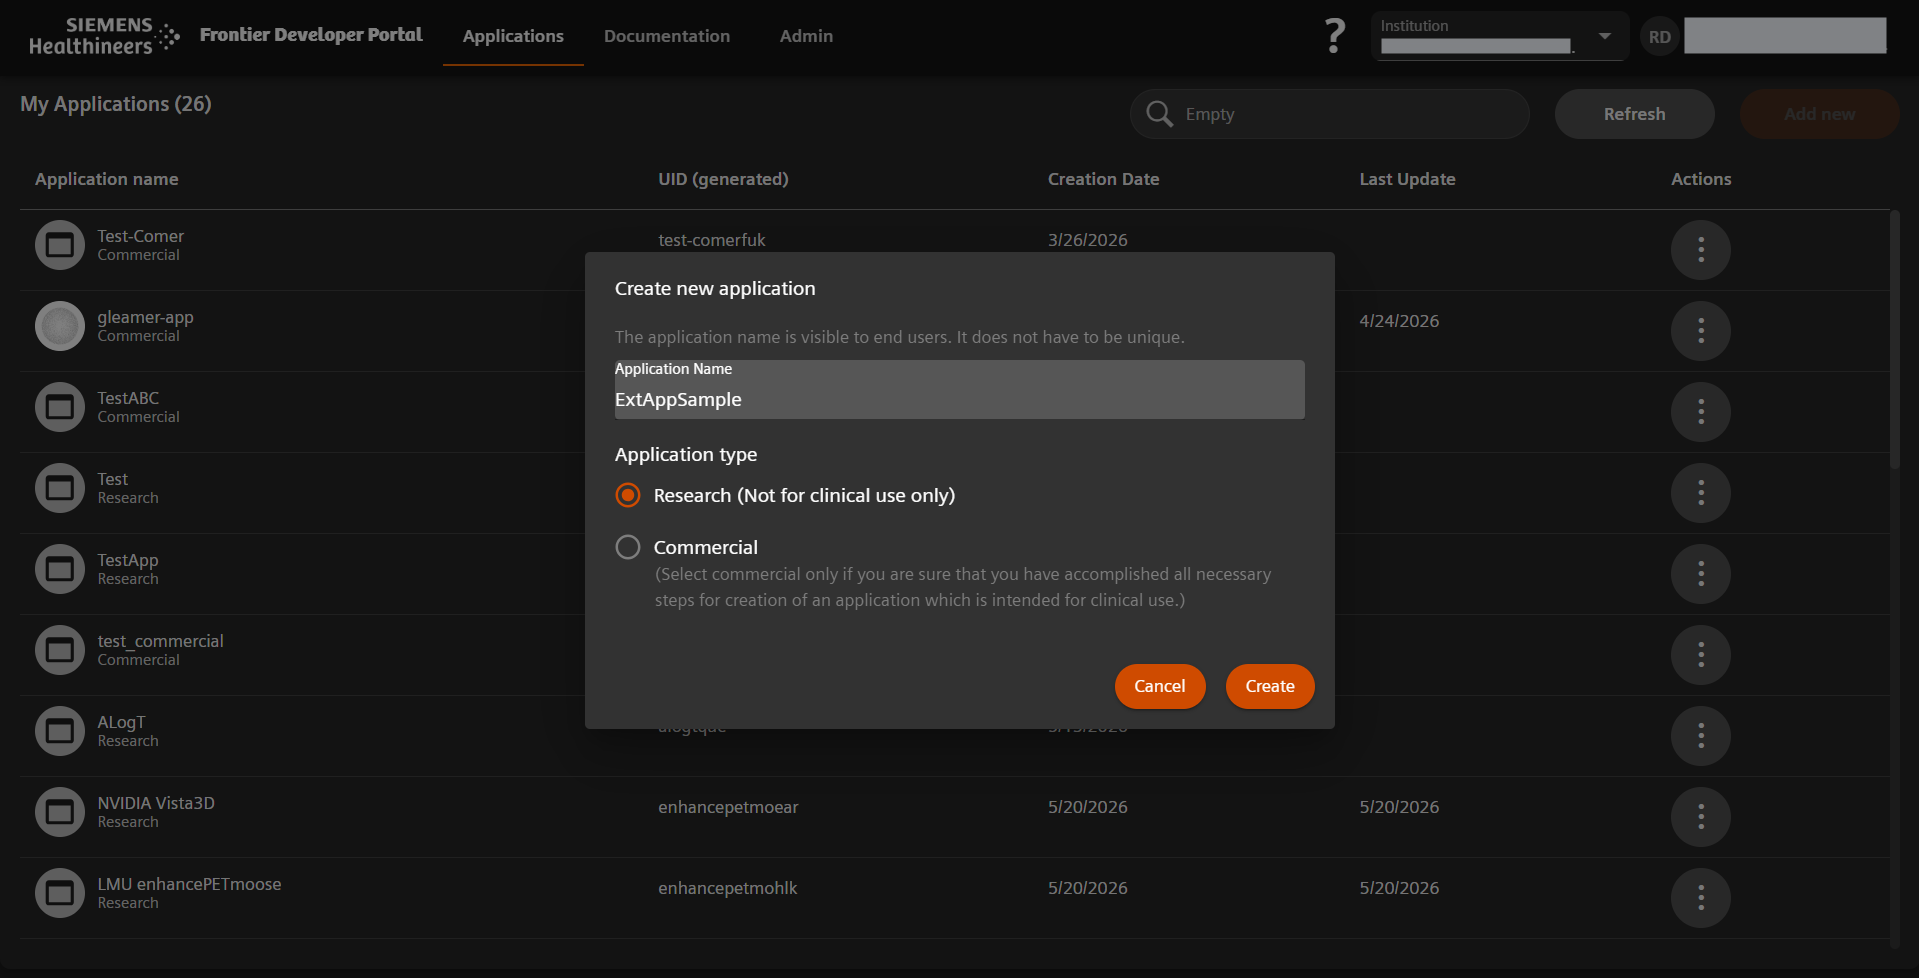Open actions menu for ALogT

(1700, 736)
